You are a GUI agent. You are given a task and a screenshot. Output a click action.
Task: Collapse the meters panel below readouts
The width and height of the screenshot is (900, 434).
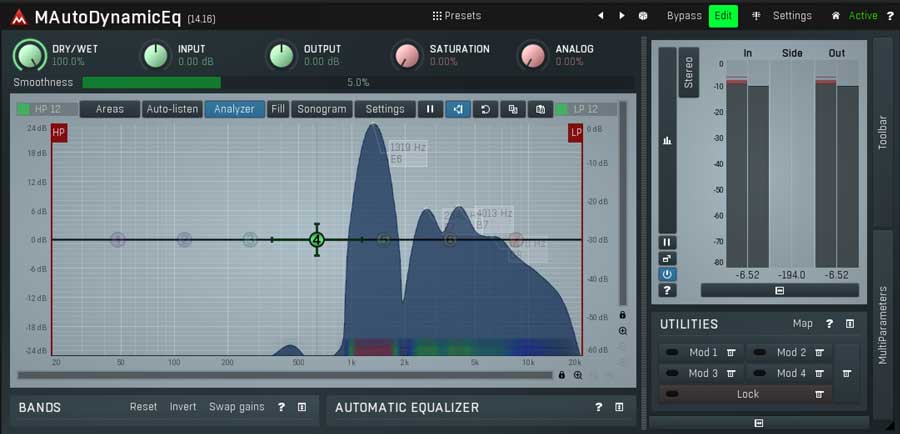click(779, 290)
